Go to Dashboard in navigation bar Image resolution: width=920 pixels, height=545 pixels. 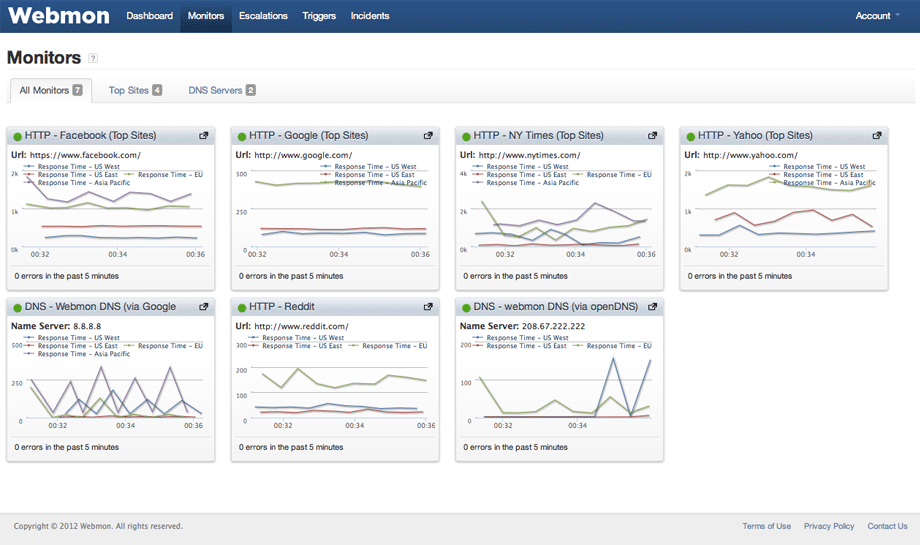(x=150, y=16)
